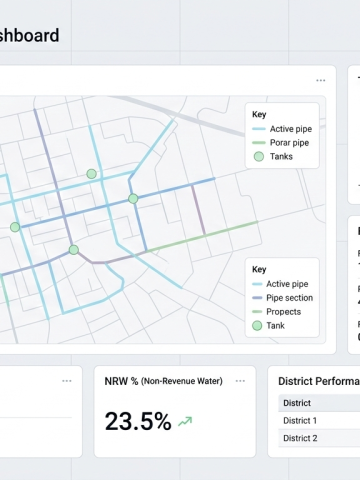Select the tank marker near left edge
The width and height of the screenshot is (360, 480).
(15, 227)
